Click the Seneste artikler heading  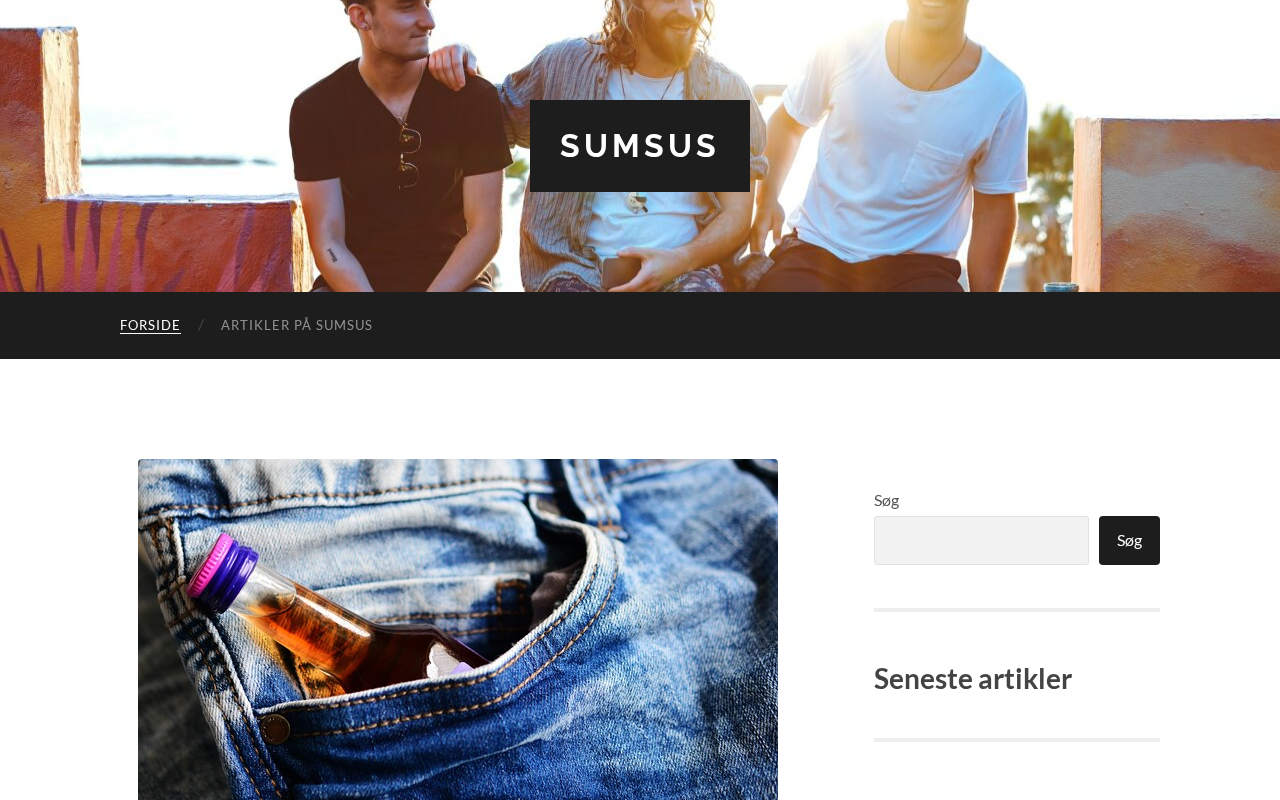click(x=973, y=678)
